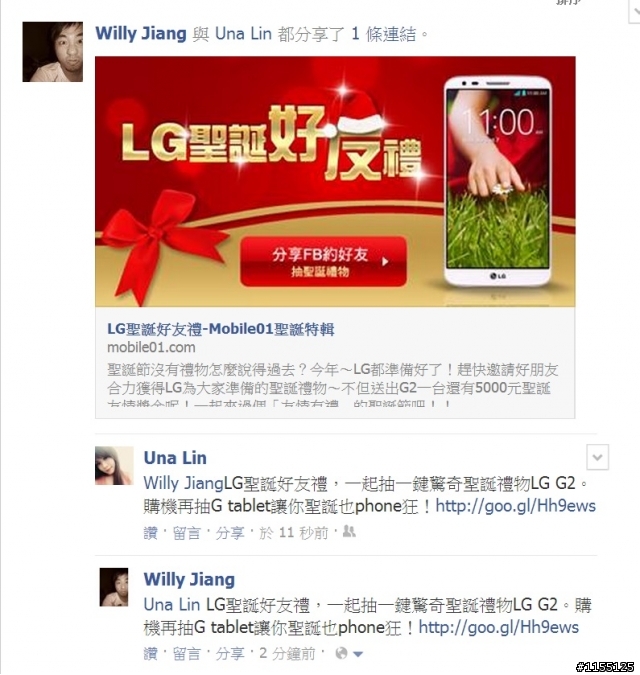Click the mobile01.com domain text
Screen dimensions: 640x675
pyautogui.click(x=151, y=347)
